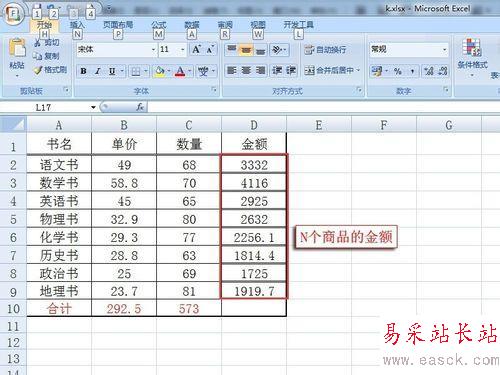Open the fill color dropdown arrow
This screenshot has width=500, height=375.
[169, 71]
